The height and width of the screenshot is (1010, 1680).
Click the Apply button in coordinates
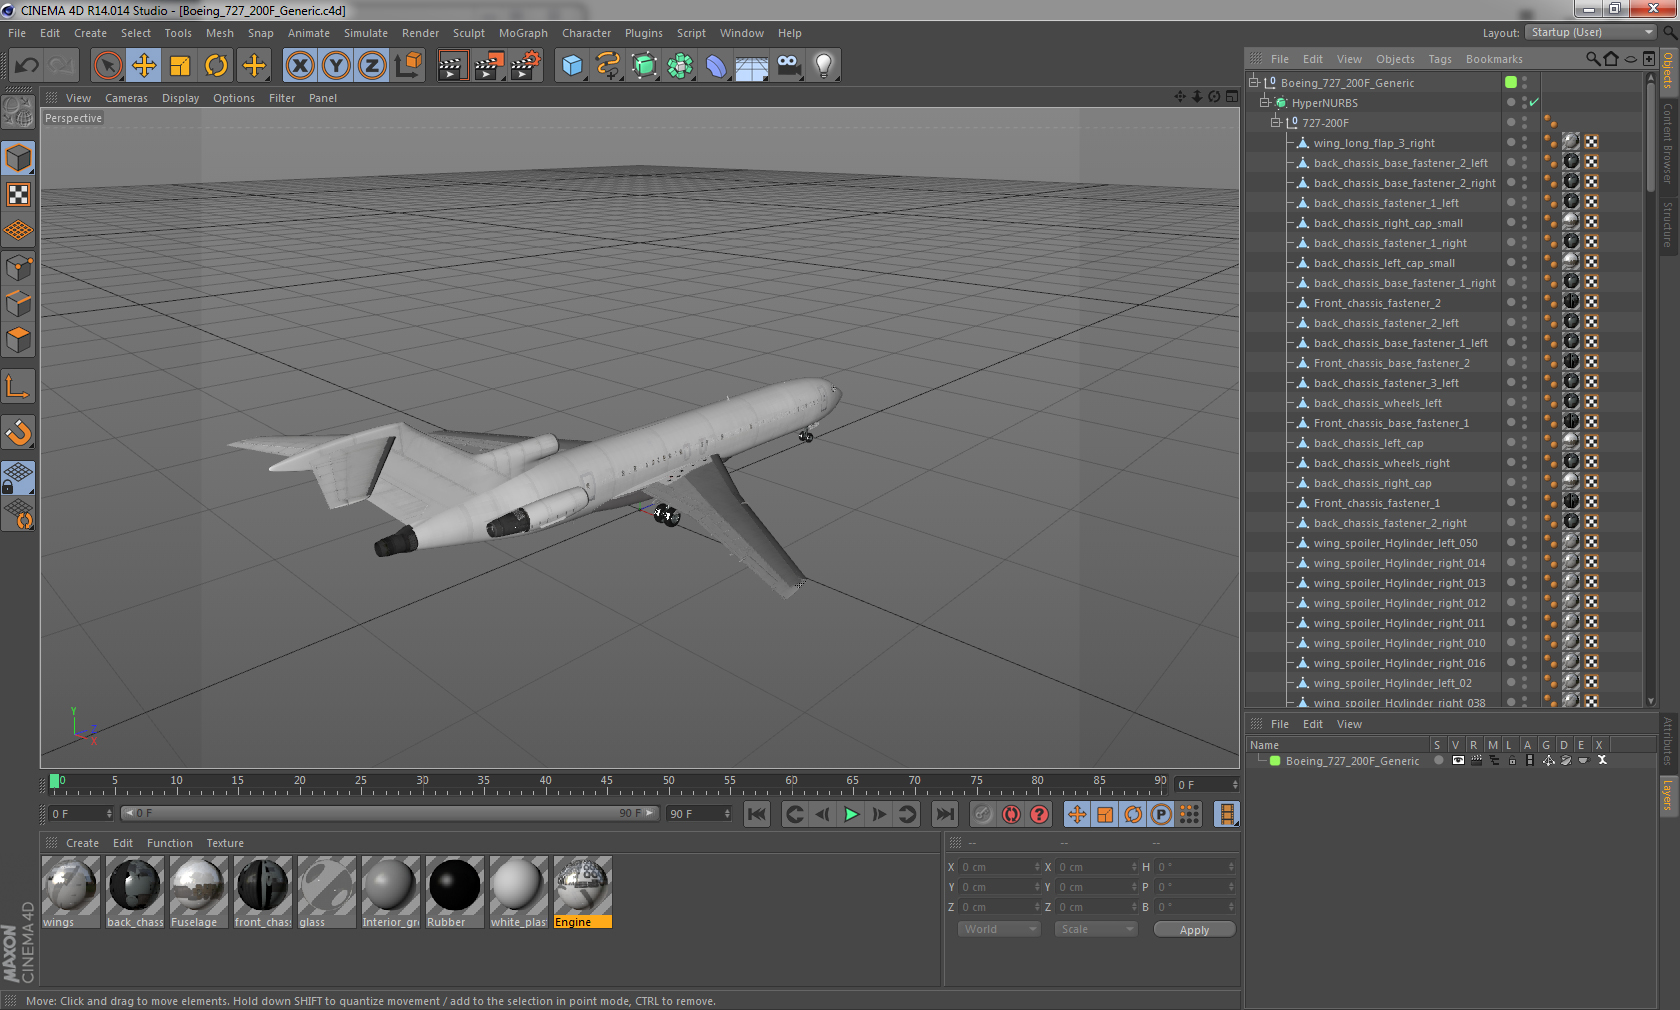click(1194, 930)
